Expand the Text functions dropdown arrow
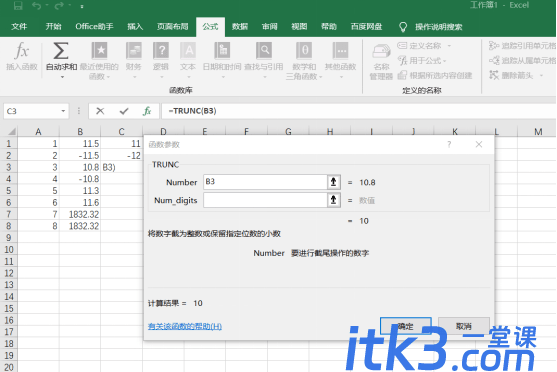This screenshot has width=557, height=372. [x=189, y=77]
